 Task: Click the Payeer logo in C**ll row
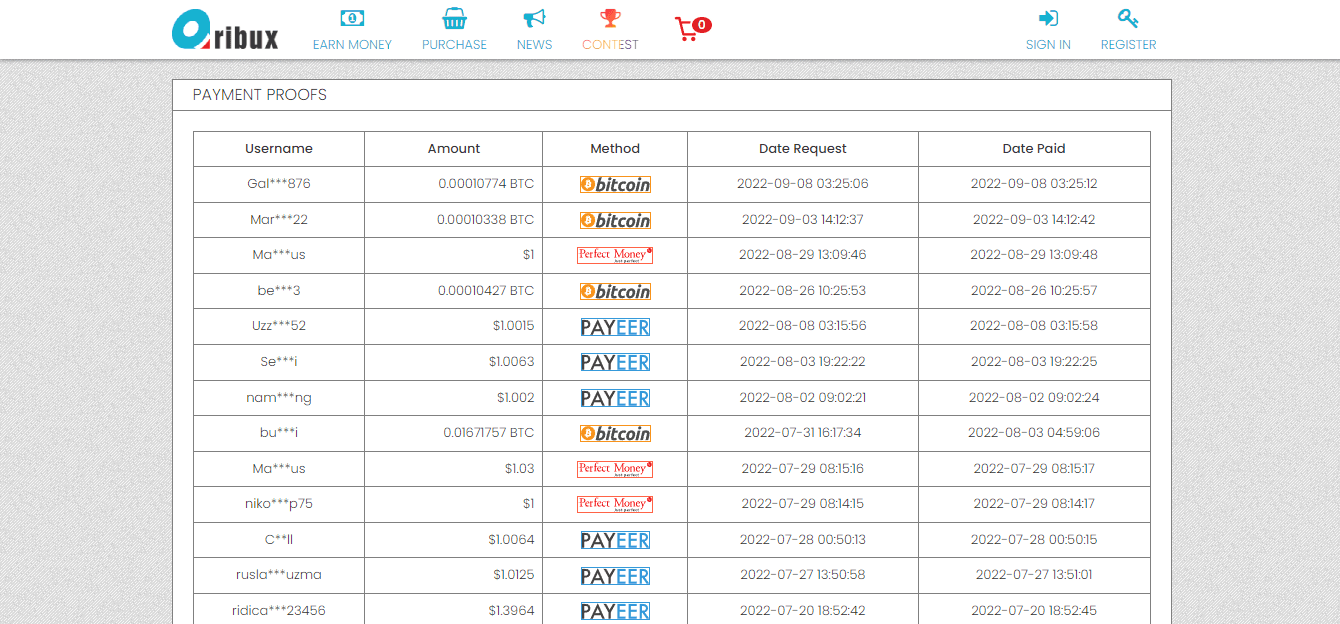(615, 540)
